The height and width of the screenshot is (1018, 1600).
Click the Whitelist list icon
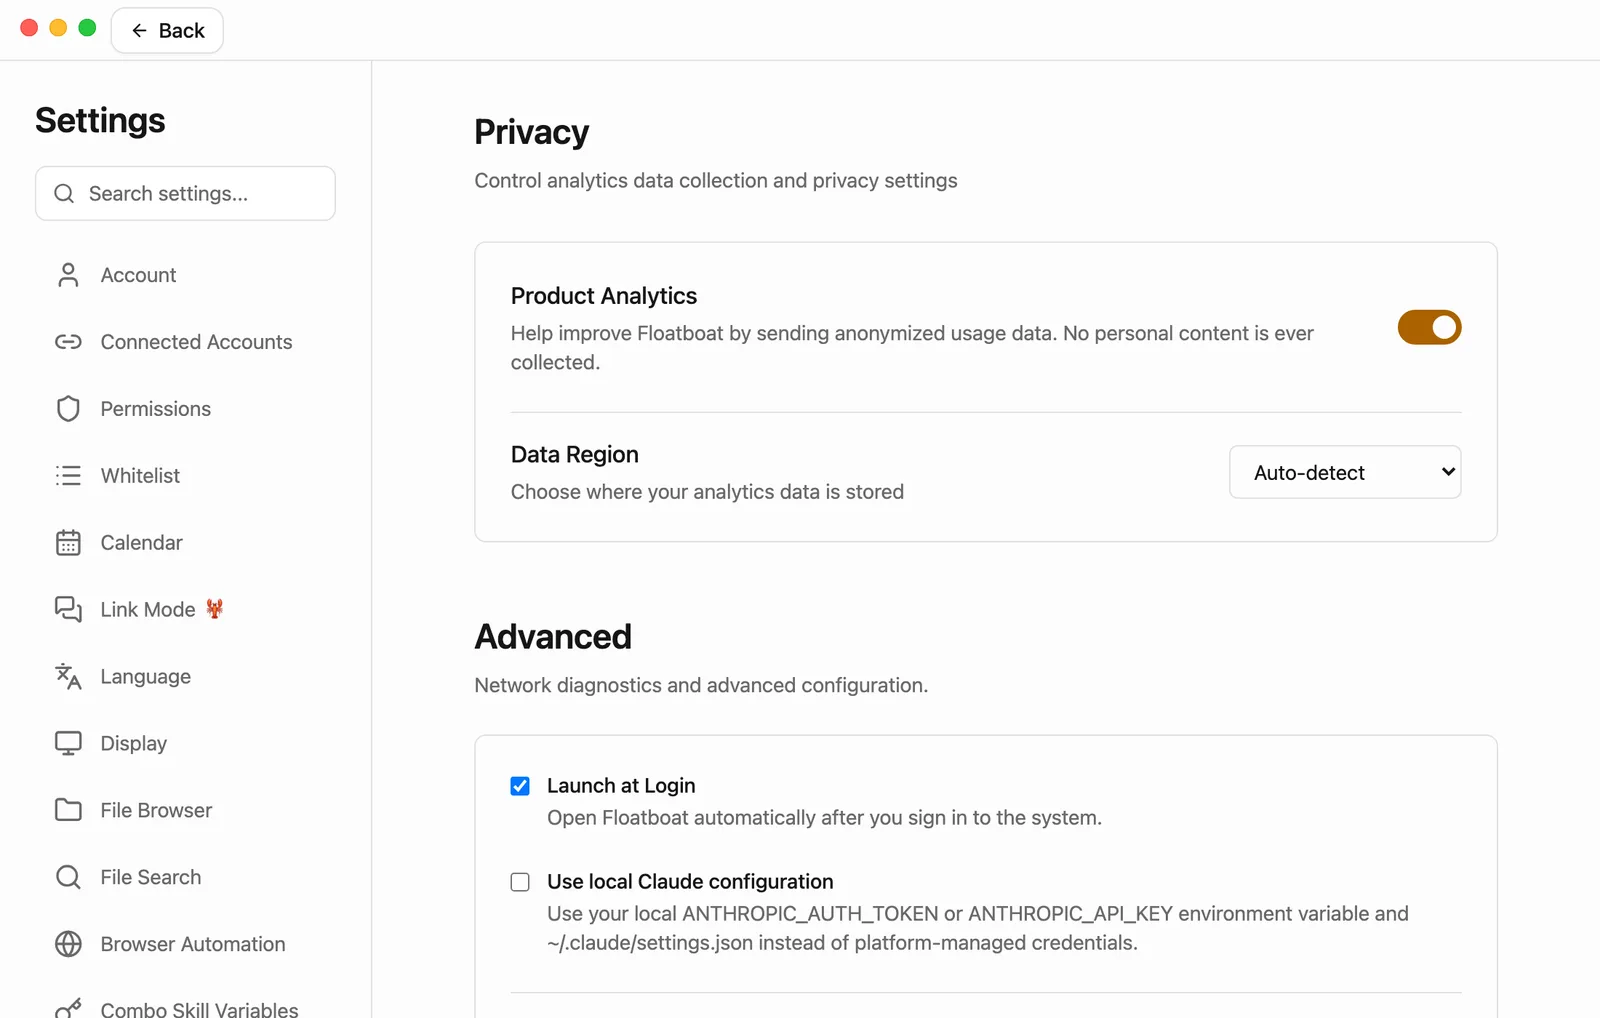[x=68, y=476]
